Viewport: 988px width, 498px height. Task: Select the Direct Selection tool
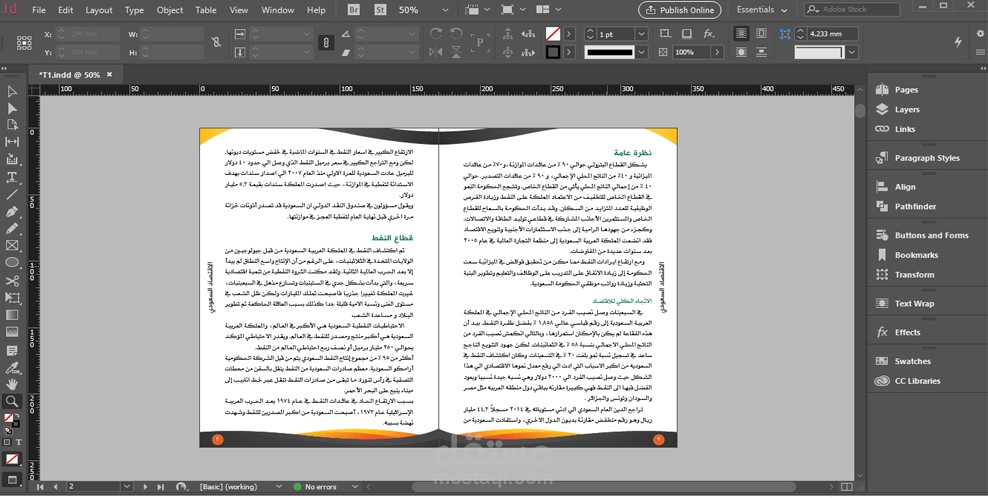(x=11, y=108)
